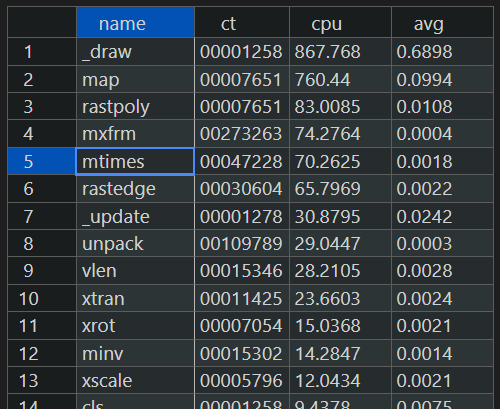Click the rastedge name cell
Viewport: 500px width, 409px height.
coord(135,189)
